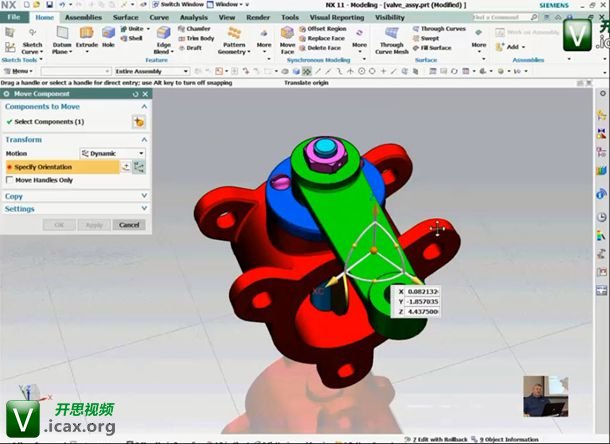Switch to the Analysis tab
This screenshot has height=444, width=610.
coord(194,18)
